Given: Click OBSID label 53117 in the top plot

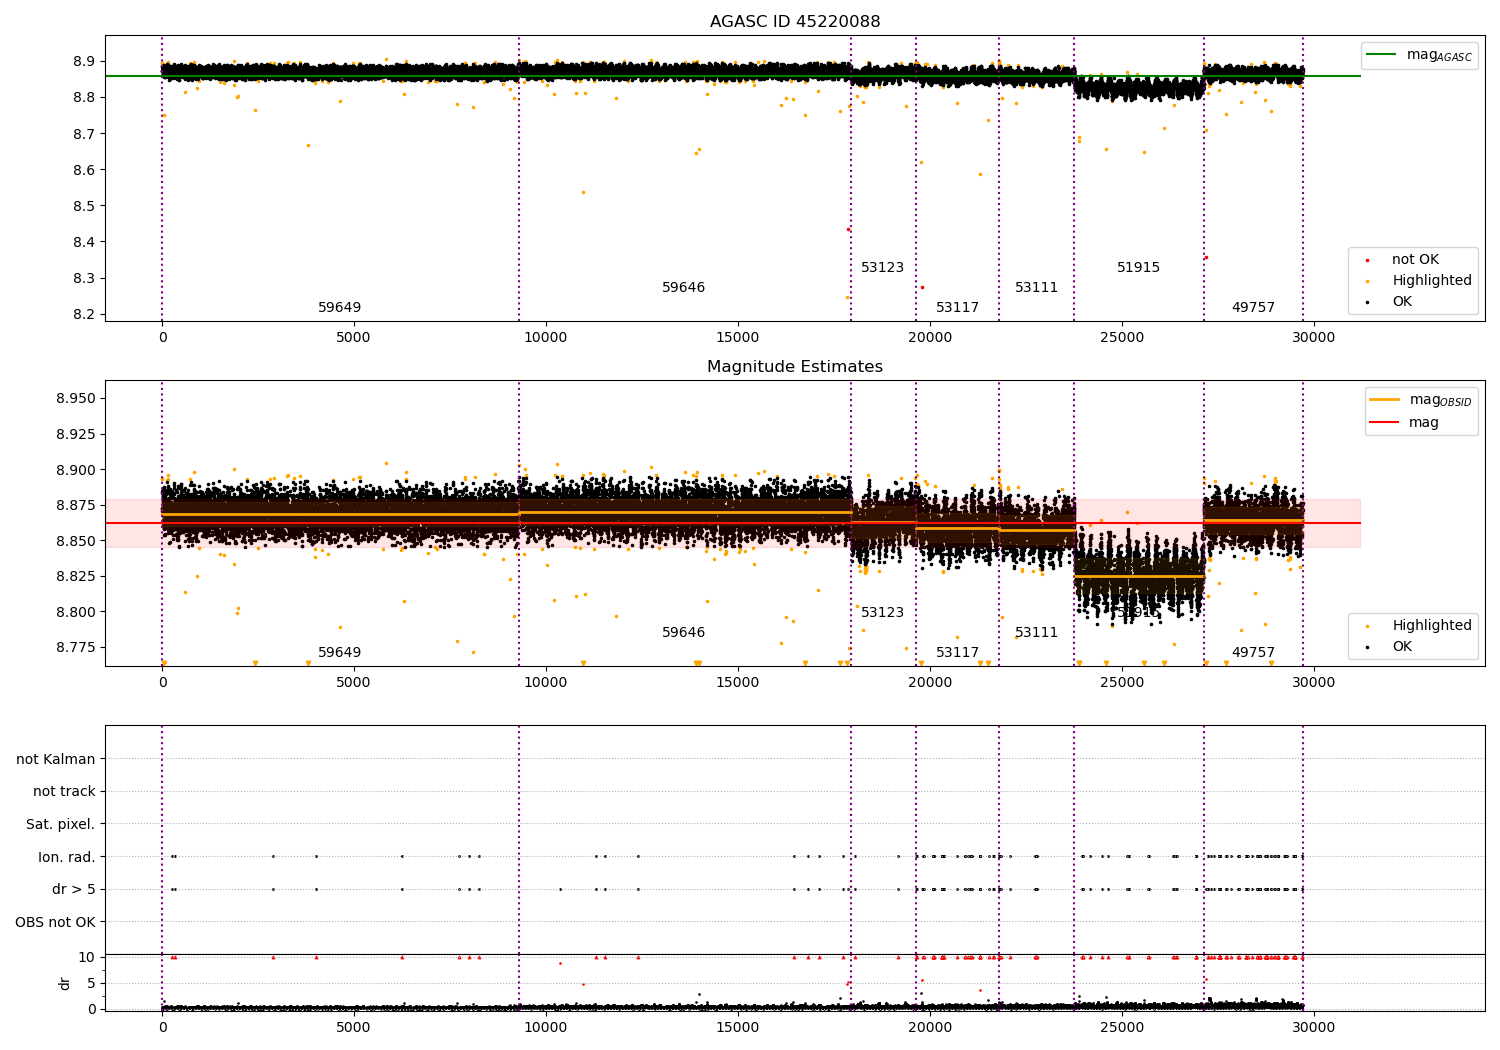Looking at the screenshot, I should [958, 308].
